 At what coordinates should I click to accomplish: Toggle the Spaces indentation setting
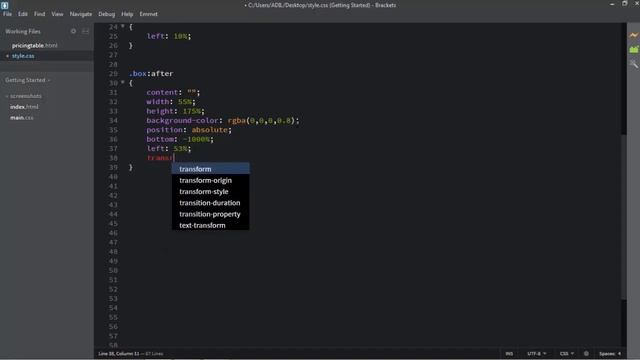click(x=607, y=353)
